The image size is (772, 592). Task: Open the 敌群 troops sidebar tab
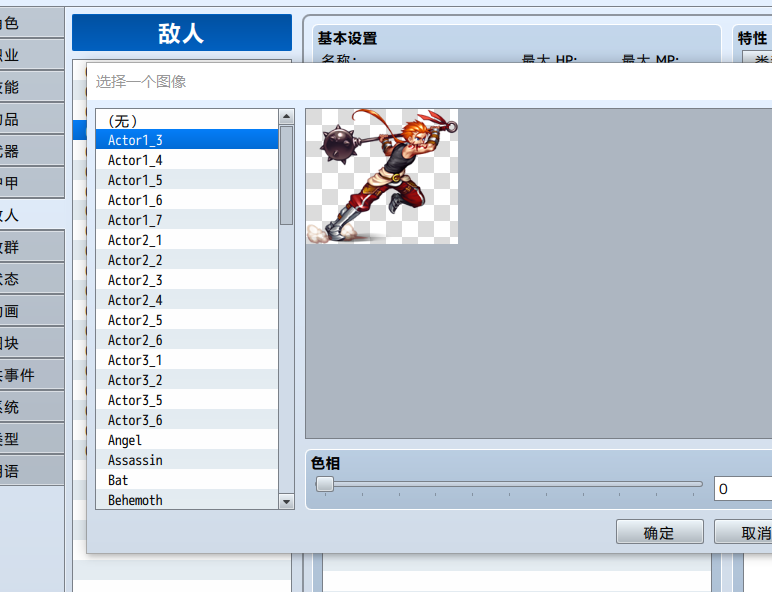32,247
